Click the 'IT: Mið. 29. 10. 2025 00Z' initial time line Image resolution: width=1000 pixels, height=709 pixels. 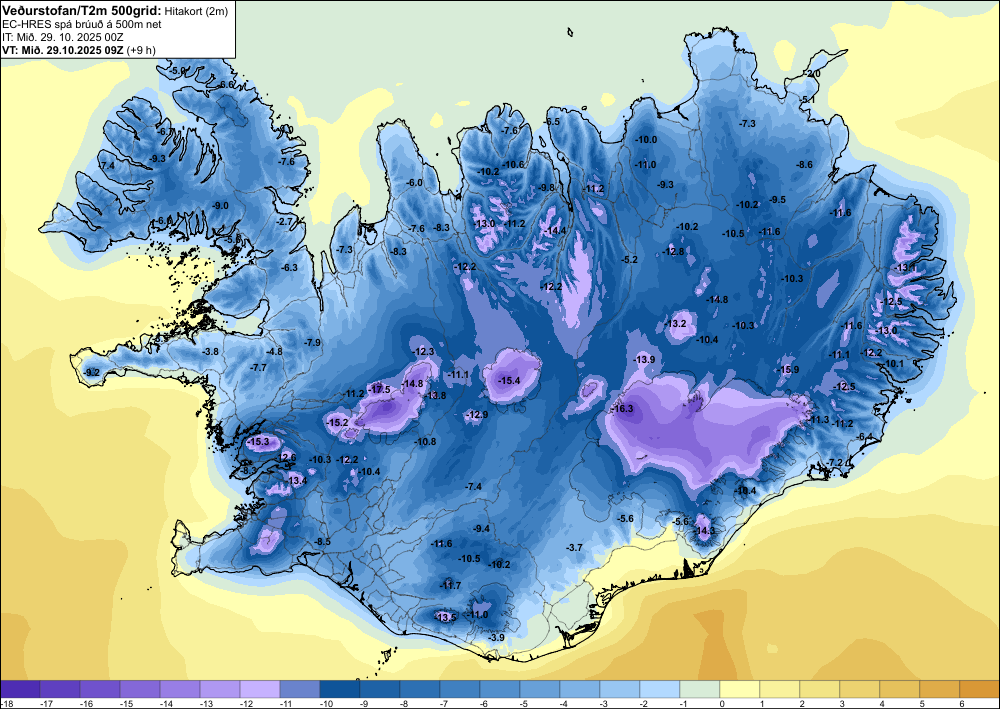pyautogui.click(x=62, y=37)
